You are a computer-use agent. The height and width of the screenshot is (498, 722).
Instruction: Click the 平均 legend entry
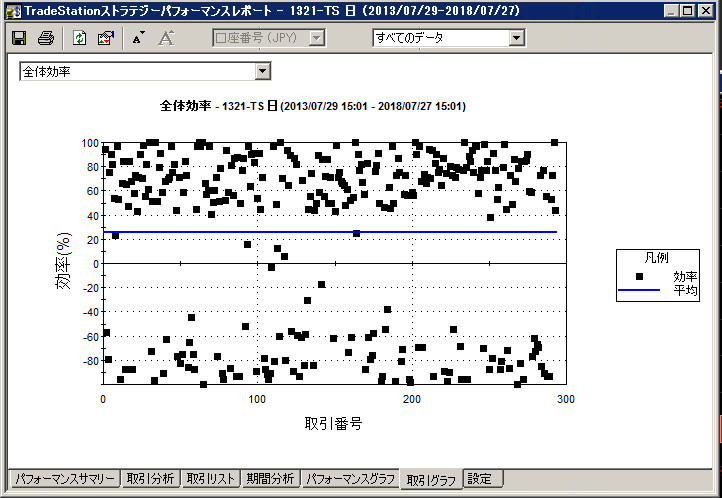(685, 290)
